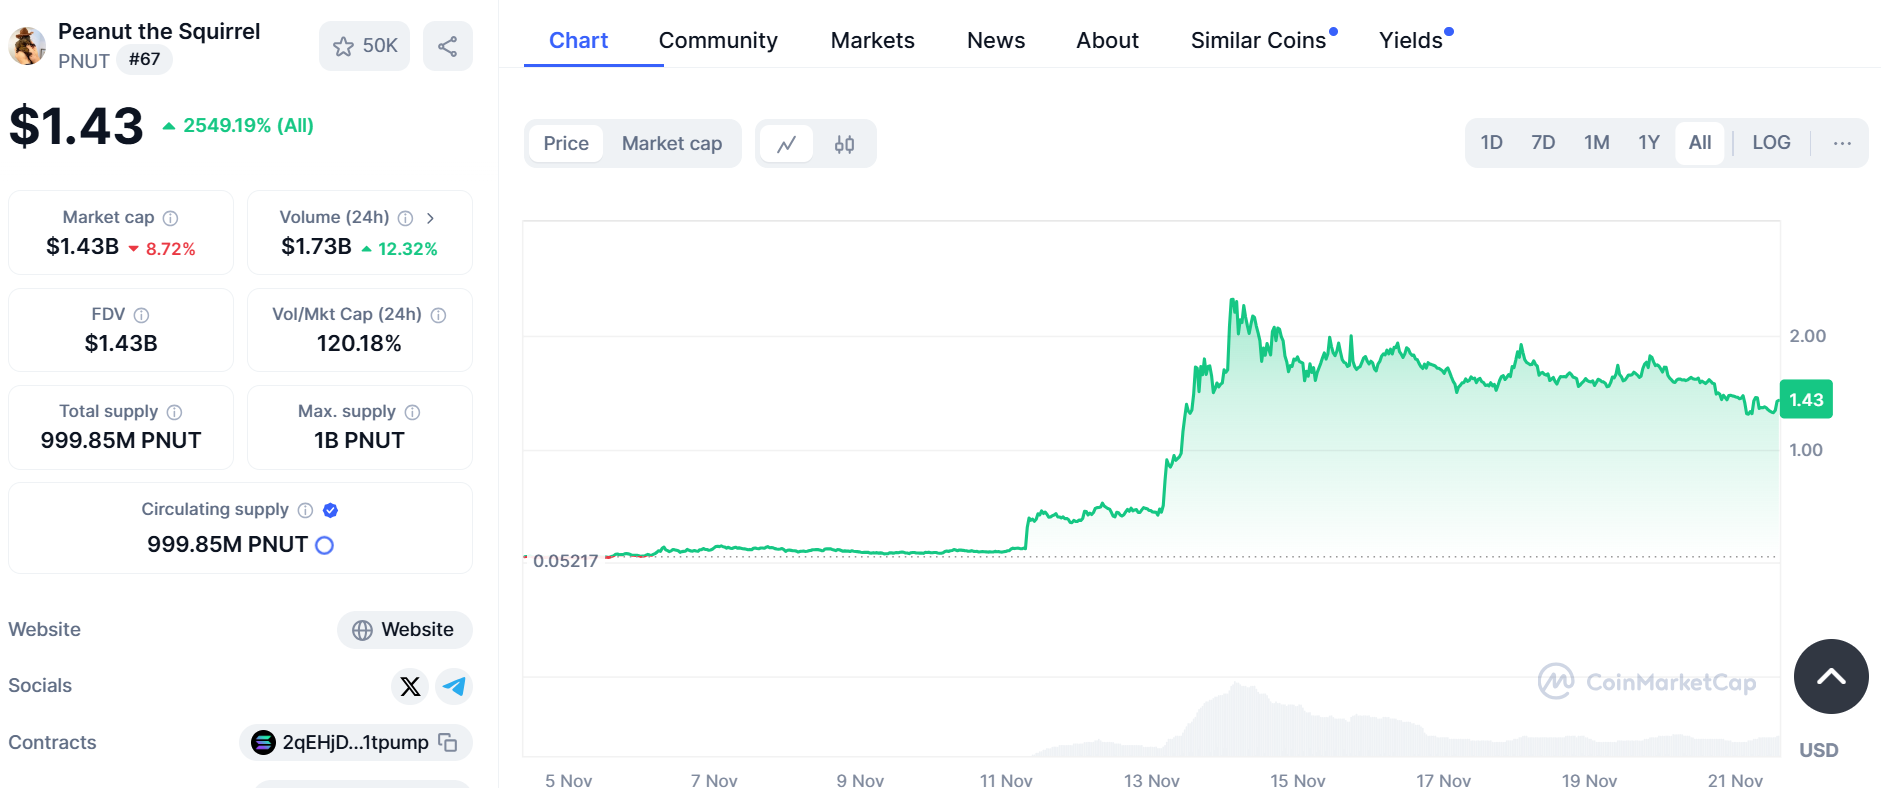Set chart range to 1M
Viewport: 1881px width, 788px height.
[1597, 142]
